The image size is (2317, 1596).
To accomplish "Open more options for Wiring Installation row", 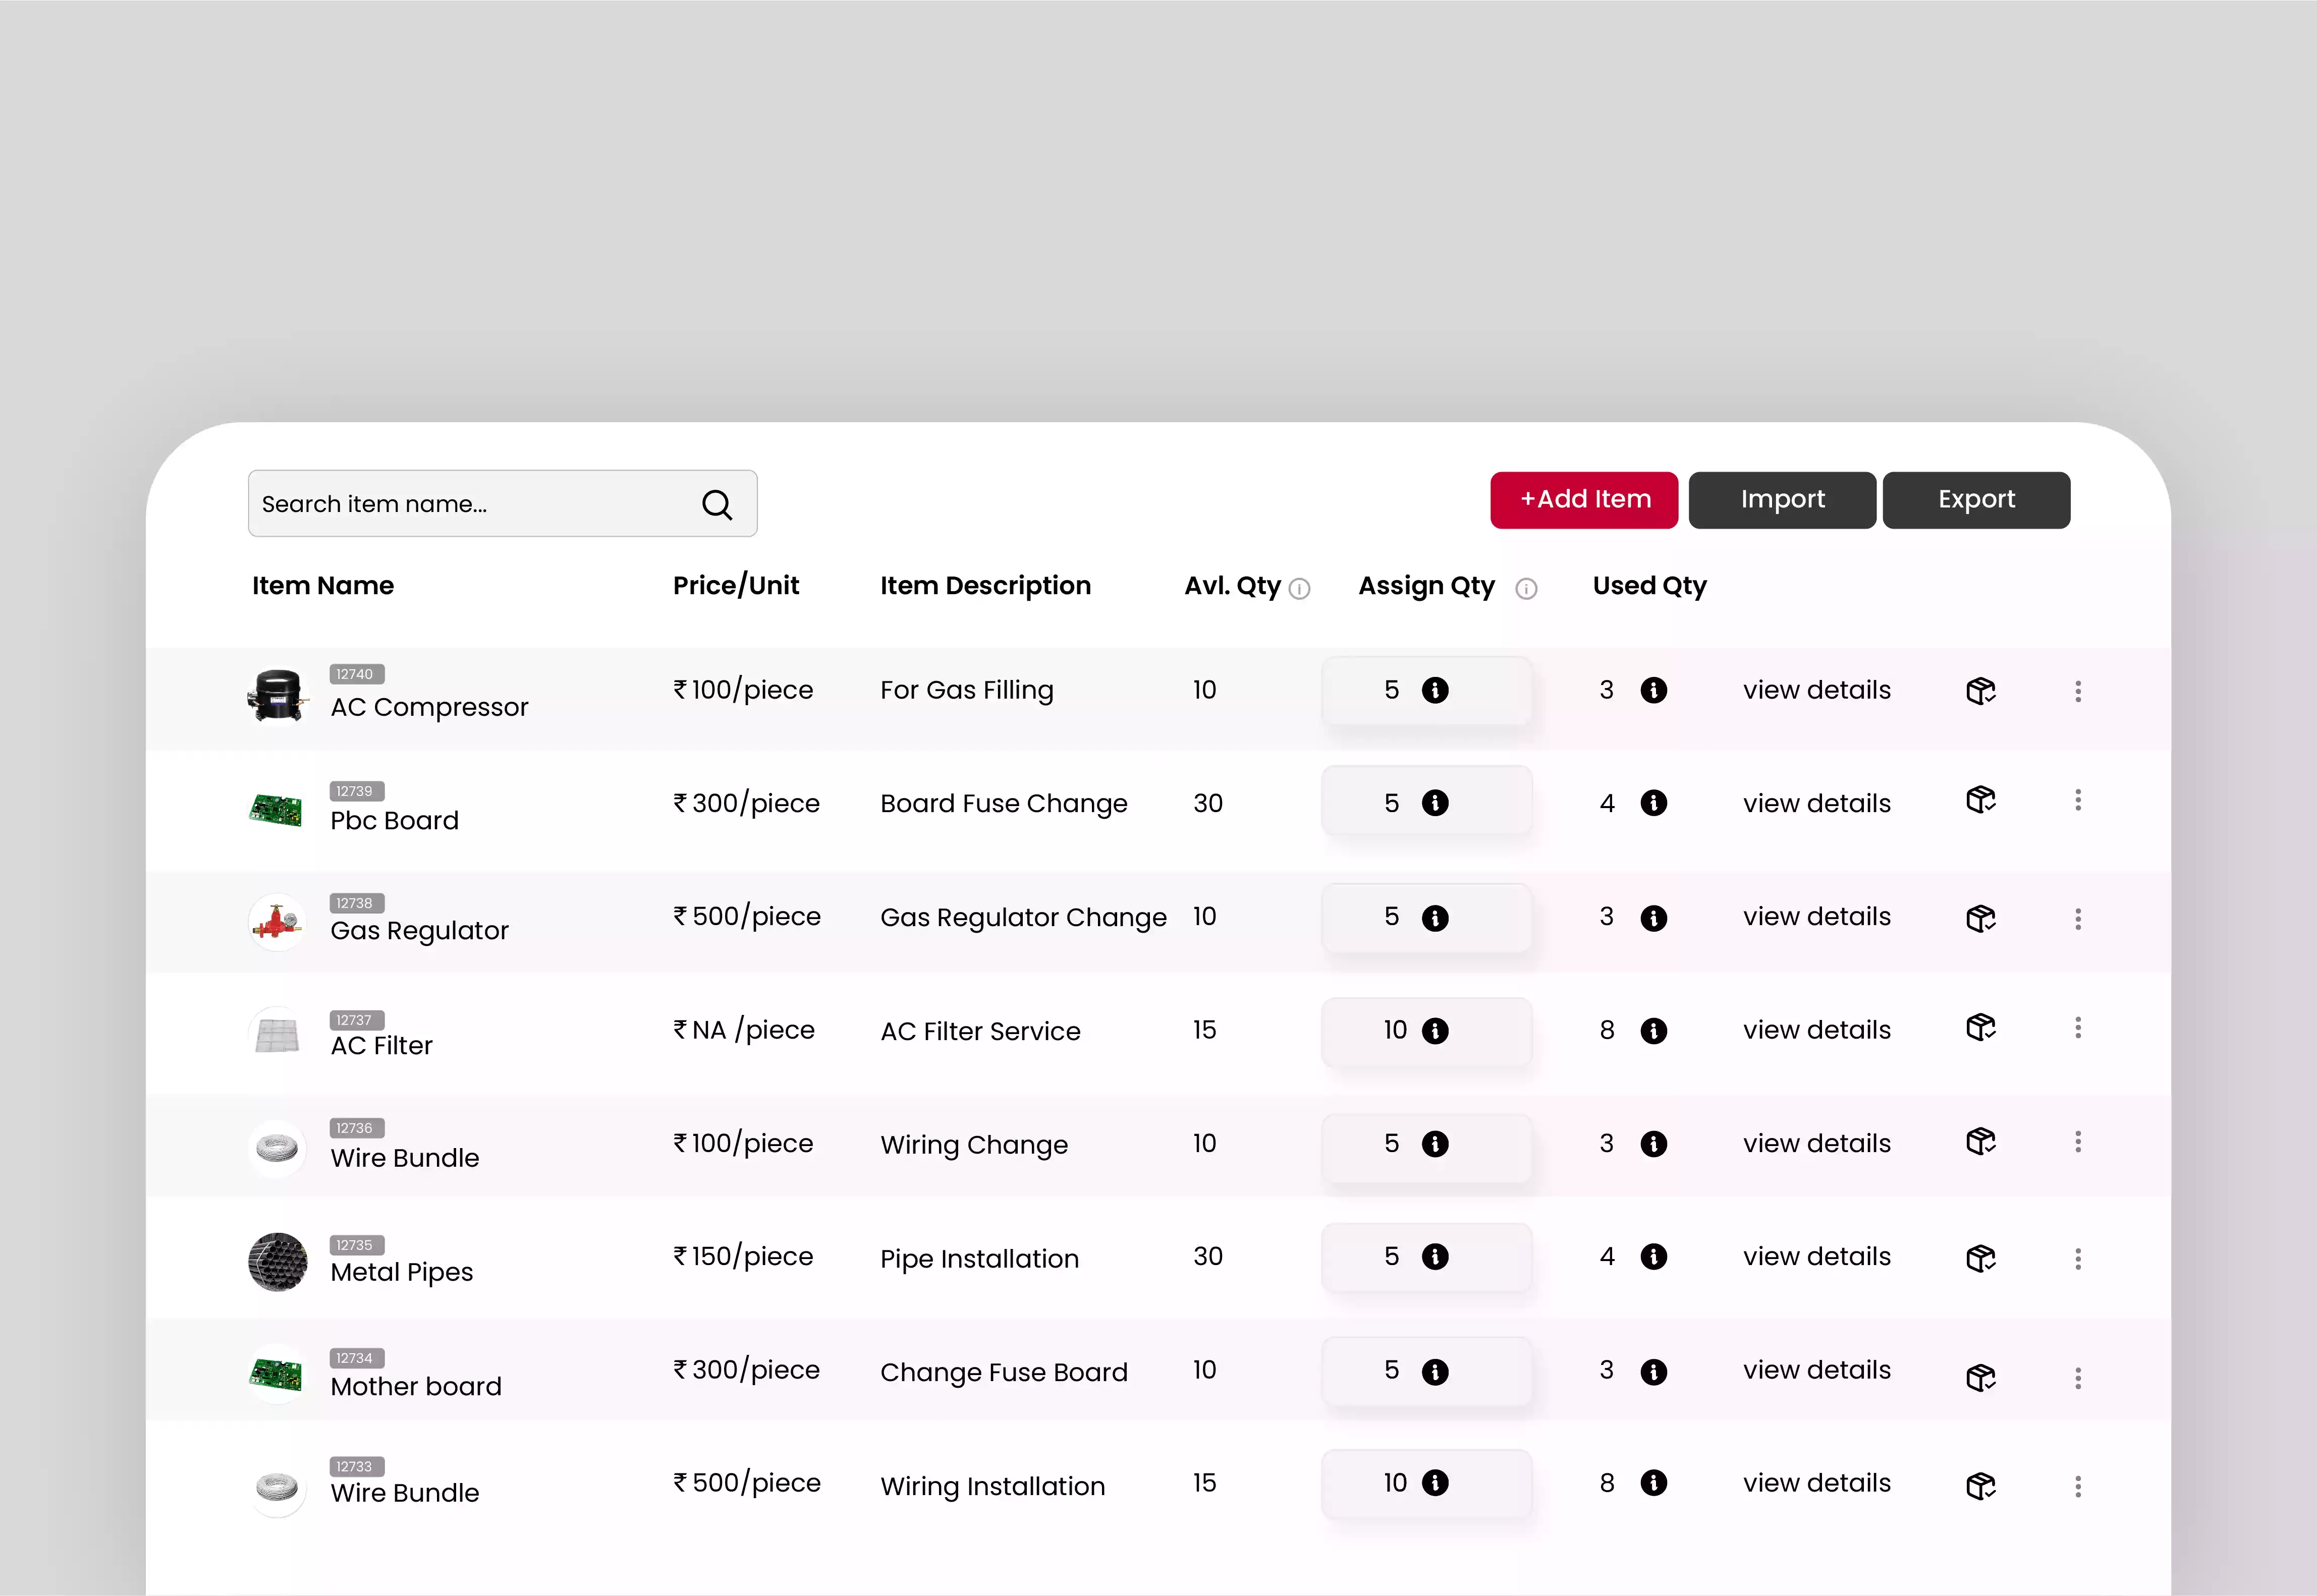I will [x=2078, y=1487].
